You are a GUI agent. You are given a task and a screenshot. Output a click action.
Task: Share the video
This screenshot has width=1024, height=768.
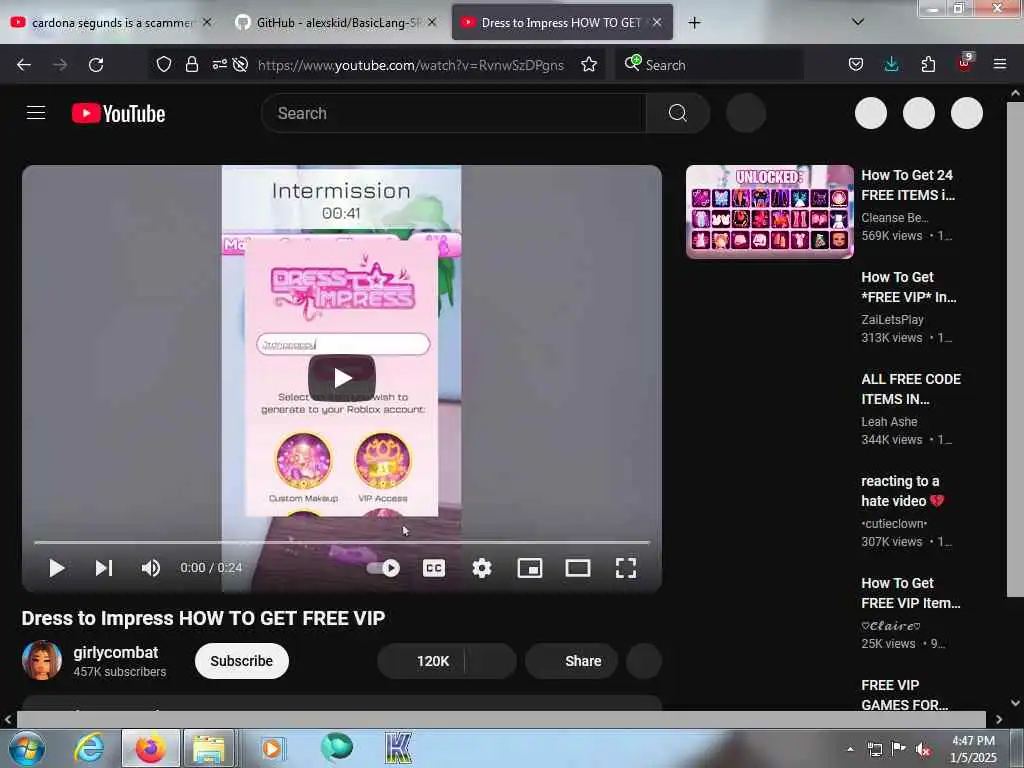[x=571, y=661]
